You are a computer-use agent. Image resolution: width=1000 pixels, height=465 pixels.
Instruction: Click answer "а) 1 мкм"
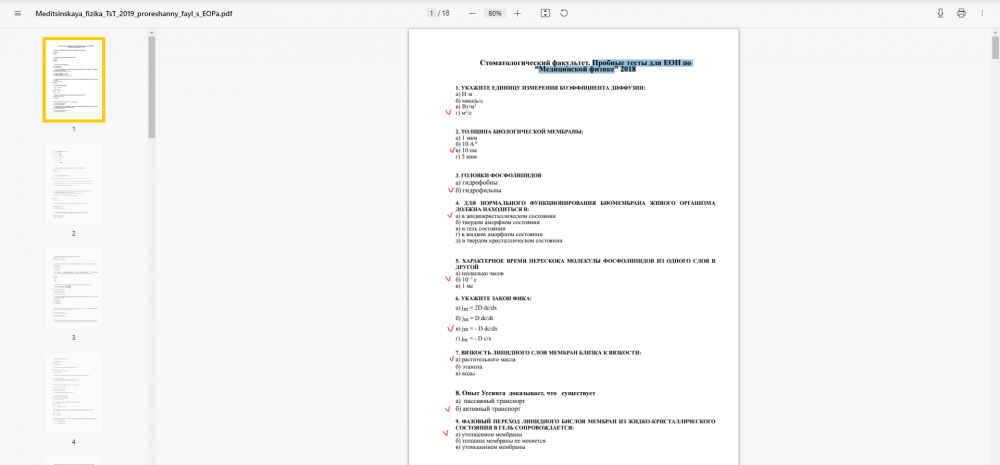point(466,138)
